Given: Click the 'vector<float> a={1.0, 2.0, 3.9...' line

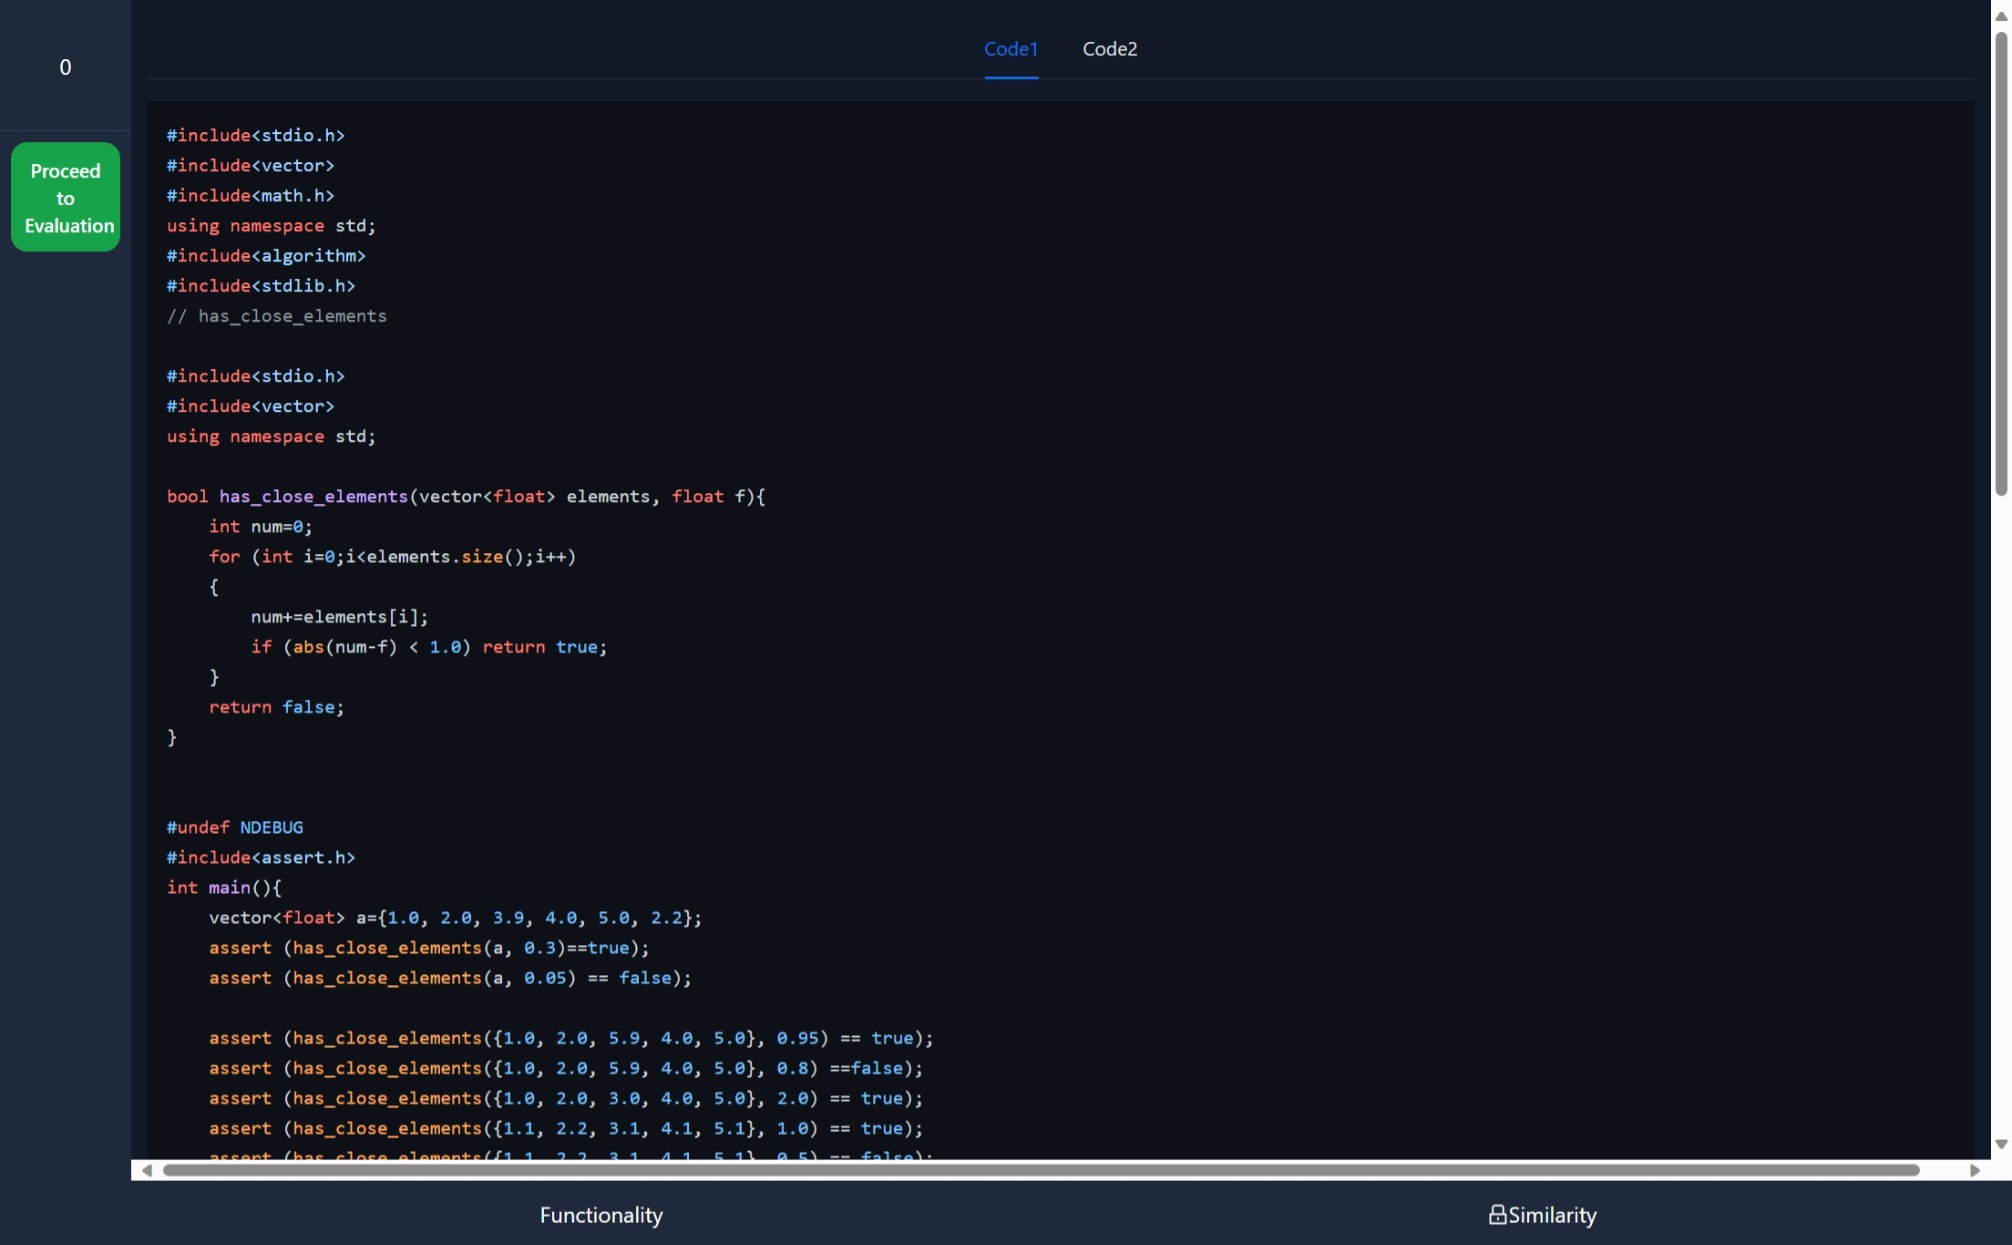Looking at the screenshot, I should 456,917.
